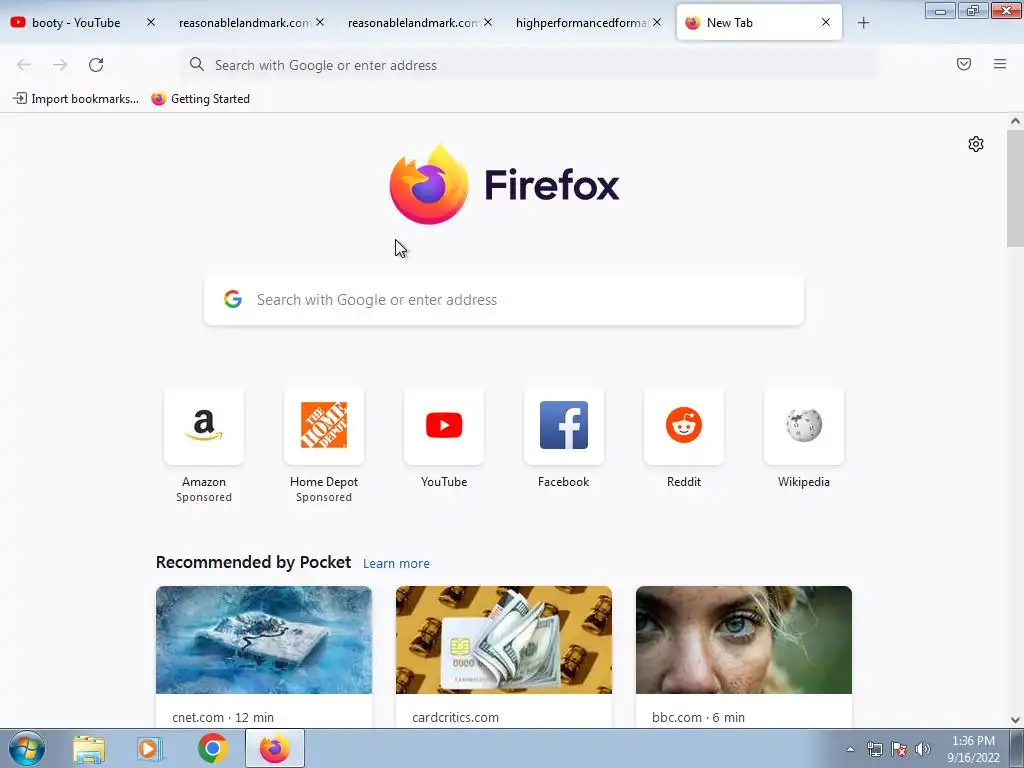Image resolution: width=1024 pixels, height=768 pixels.
Task: Click the volume speaker tray icon
Action: coord(922,749)
